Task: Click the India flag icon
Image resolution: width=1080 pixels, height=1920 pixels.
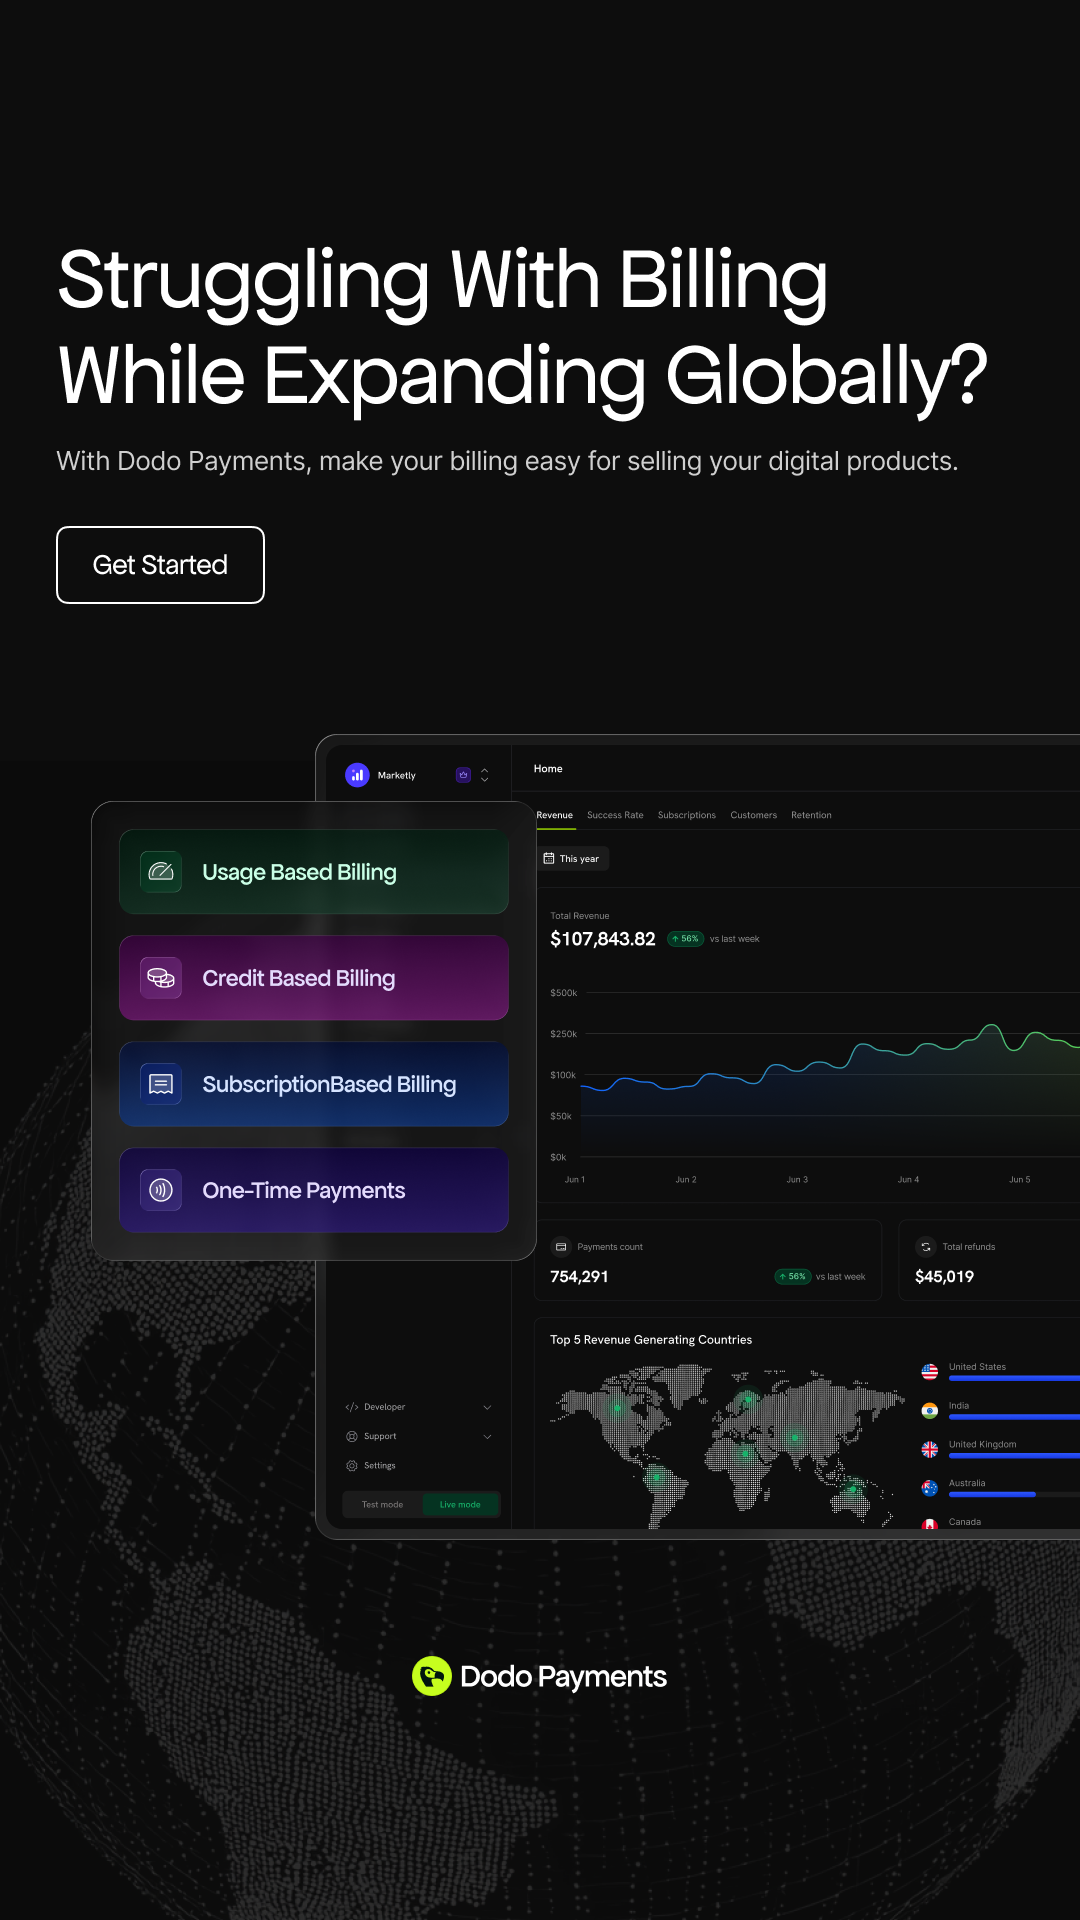Action: pyautogui.click(x=930, y=1411)
